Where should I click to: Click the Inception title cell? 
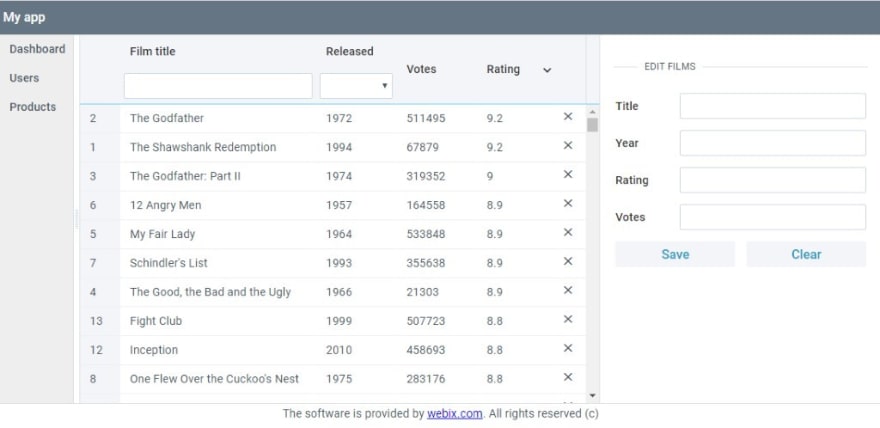pyautogui.click(x=154, y=350)
